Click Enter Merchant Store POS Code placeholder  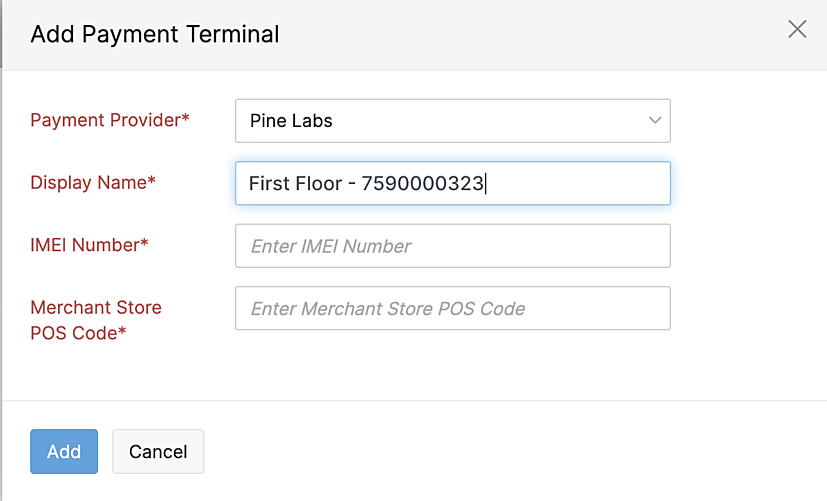pyautogui.click(x=388, y=309)
